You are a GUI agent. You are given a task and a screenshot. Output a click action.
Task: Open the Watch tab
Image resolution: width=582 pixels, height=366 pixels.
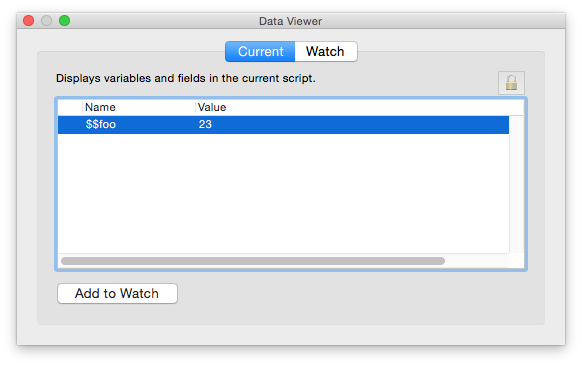coord(326,51)
